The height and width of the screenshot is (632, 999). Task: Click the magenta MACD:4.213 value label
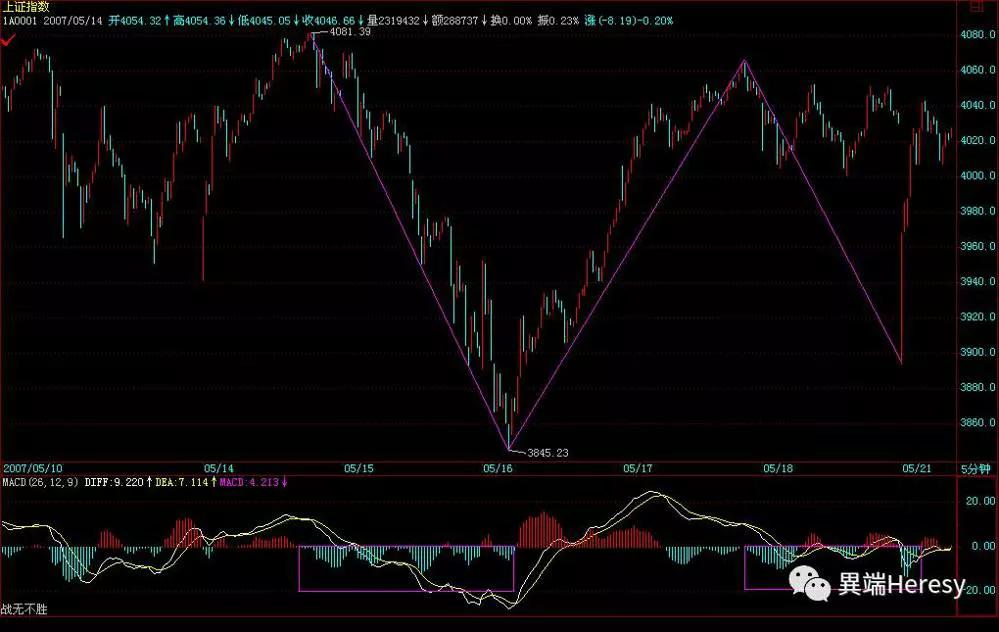pyautogui.click(x=249, y=482)
